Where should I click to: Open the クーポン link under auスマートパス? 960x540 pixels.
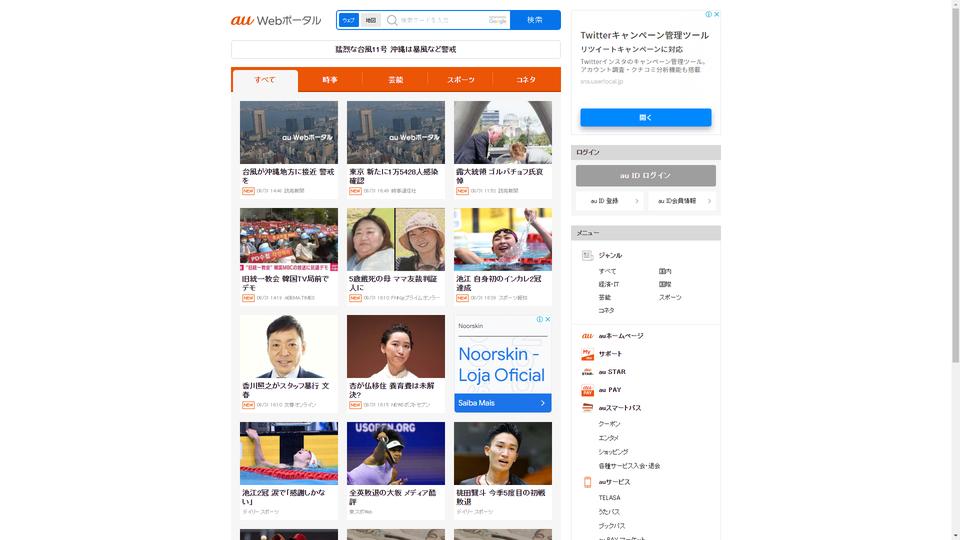609,424
